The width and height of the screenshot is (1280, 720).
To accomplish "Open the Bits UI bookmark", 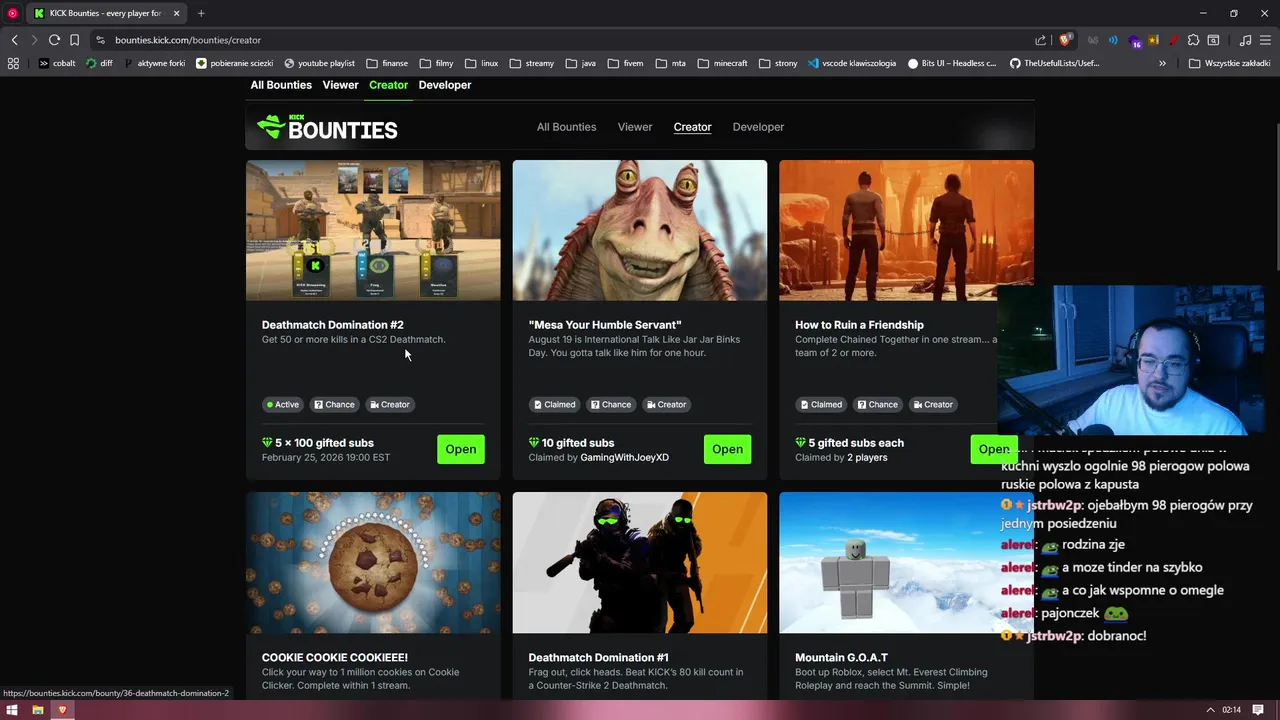I will [952, 63].
